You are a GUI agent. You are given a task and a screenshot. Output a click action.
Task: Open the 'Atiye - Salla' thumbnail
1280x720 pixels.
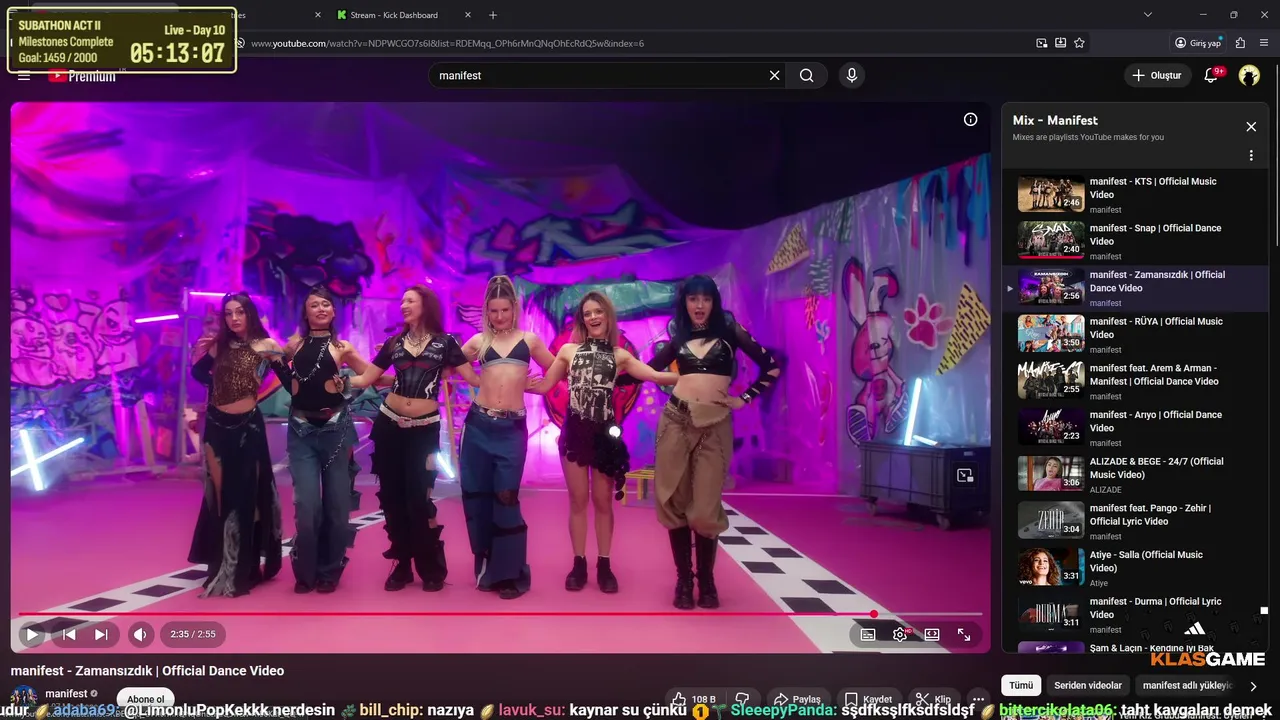[1051, 567]
